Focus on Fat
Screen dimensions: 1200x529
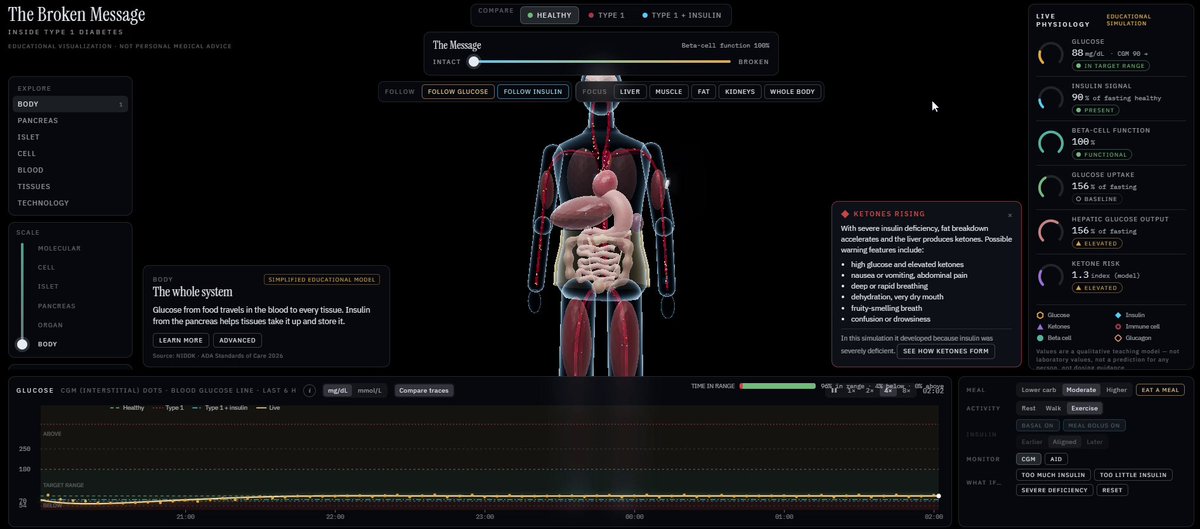pyautogui.click(x=704, y=92)
